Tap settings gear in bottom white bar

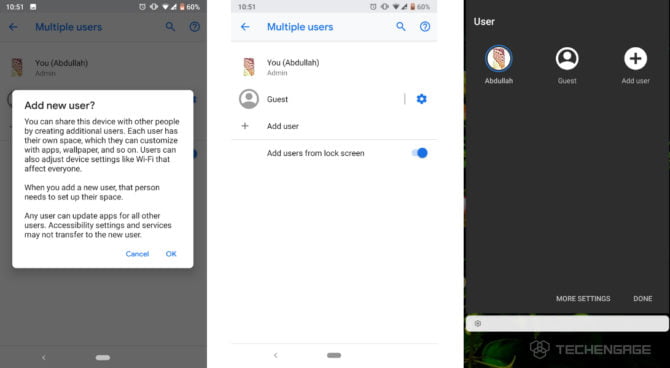click(x=478, y=324)
